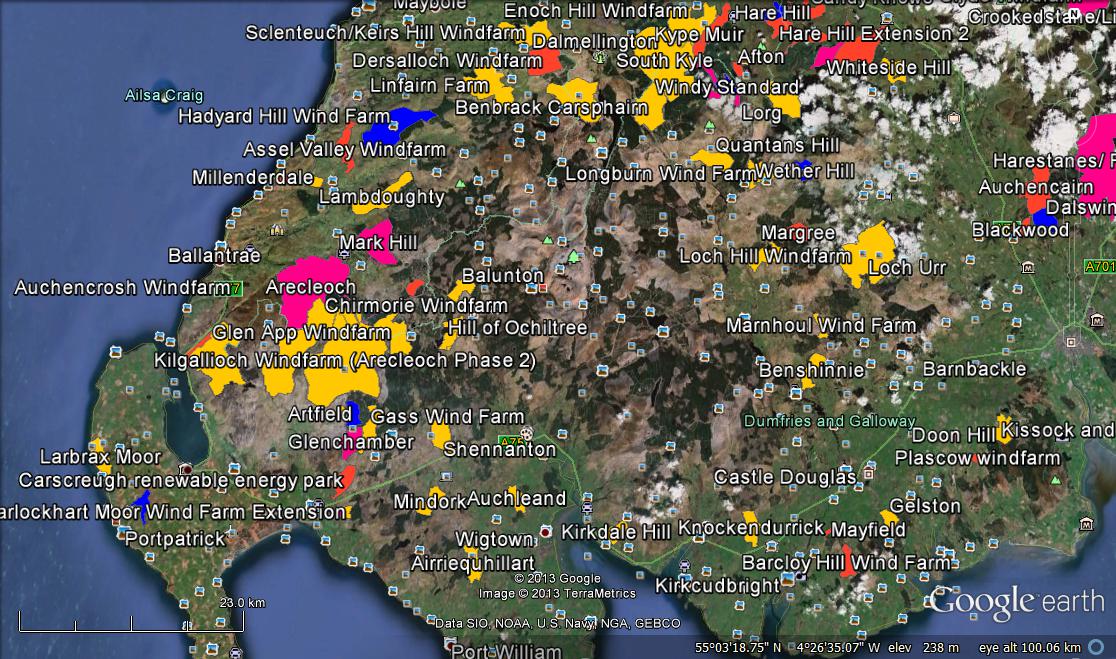The image size is (1116, 659).
Task: Open the Dumfries and Galloway region label
Action: pyautogui.click(x=829, y=421)
